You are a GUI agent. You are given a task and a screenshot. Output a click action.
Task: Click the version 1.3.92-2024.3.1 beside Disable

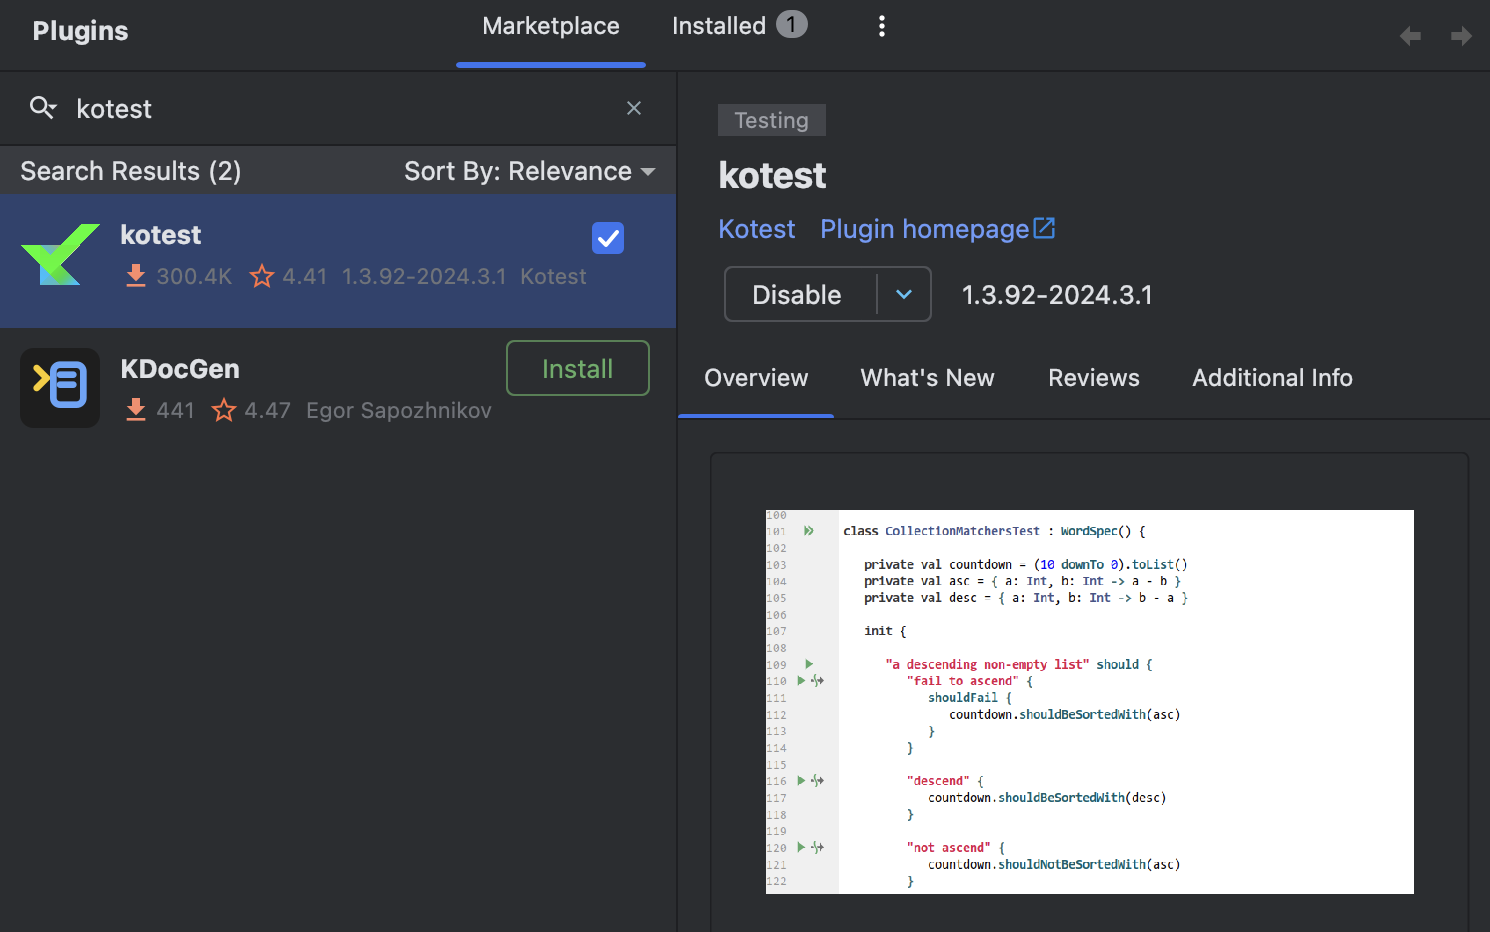click(1057, 295)
